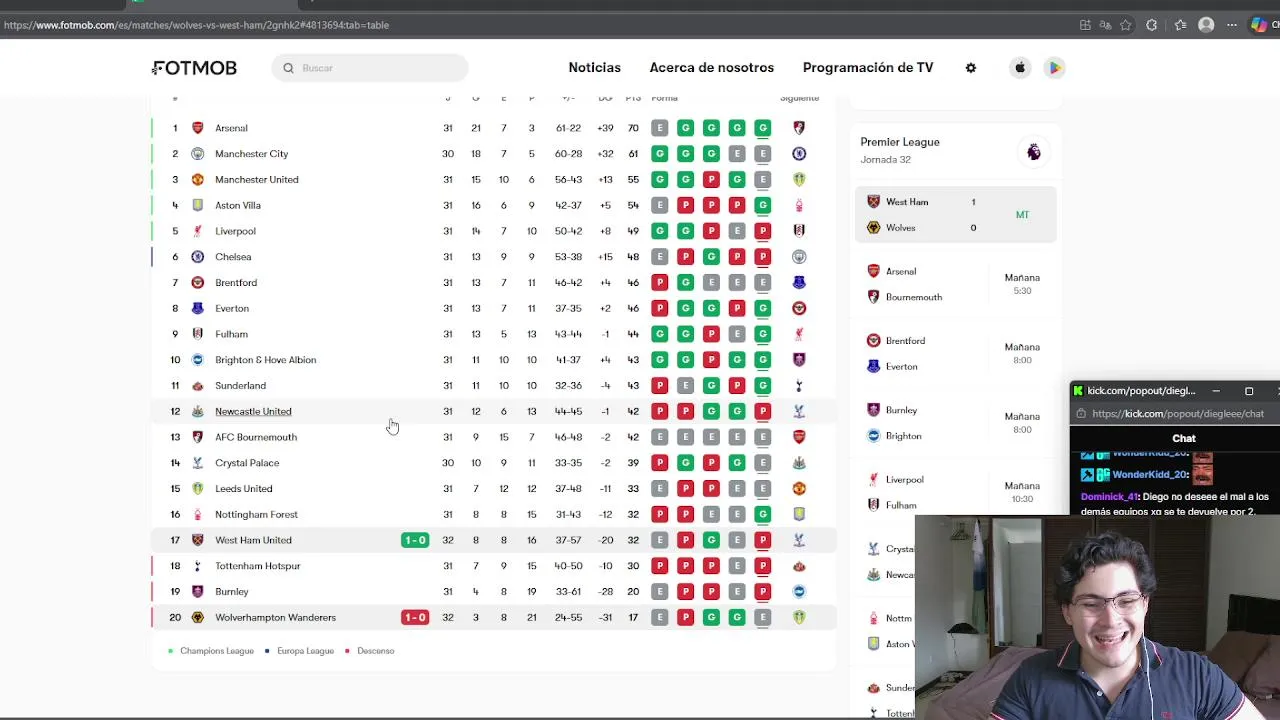Open the Wolverhampton Wanderers team link
Viewport: 1280px width, 720px height.
tap(275, 617)
